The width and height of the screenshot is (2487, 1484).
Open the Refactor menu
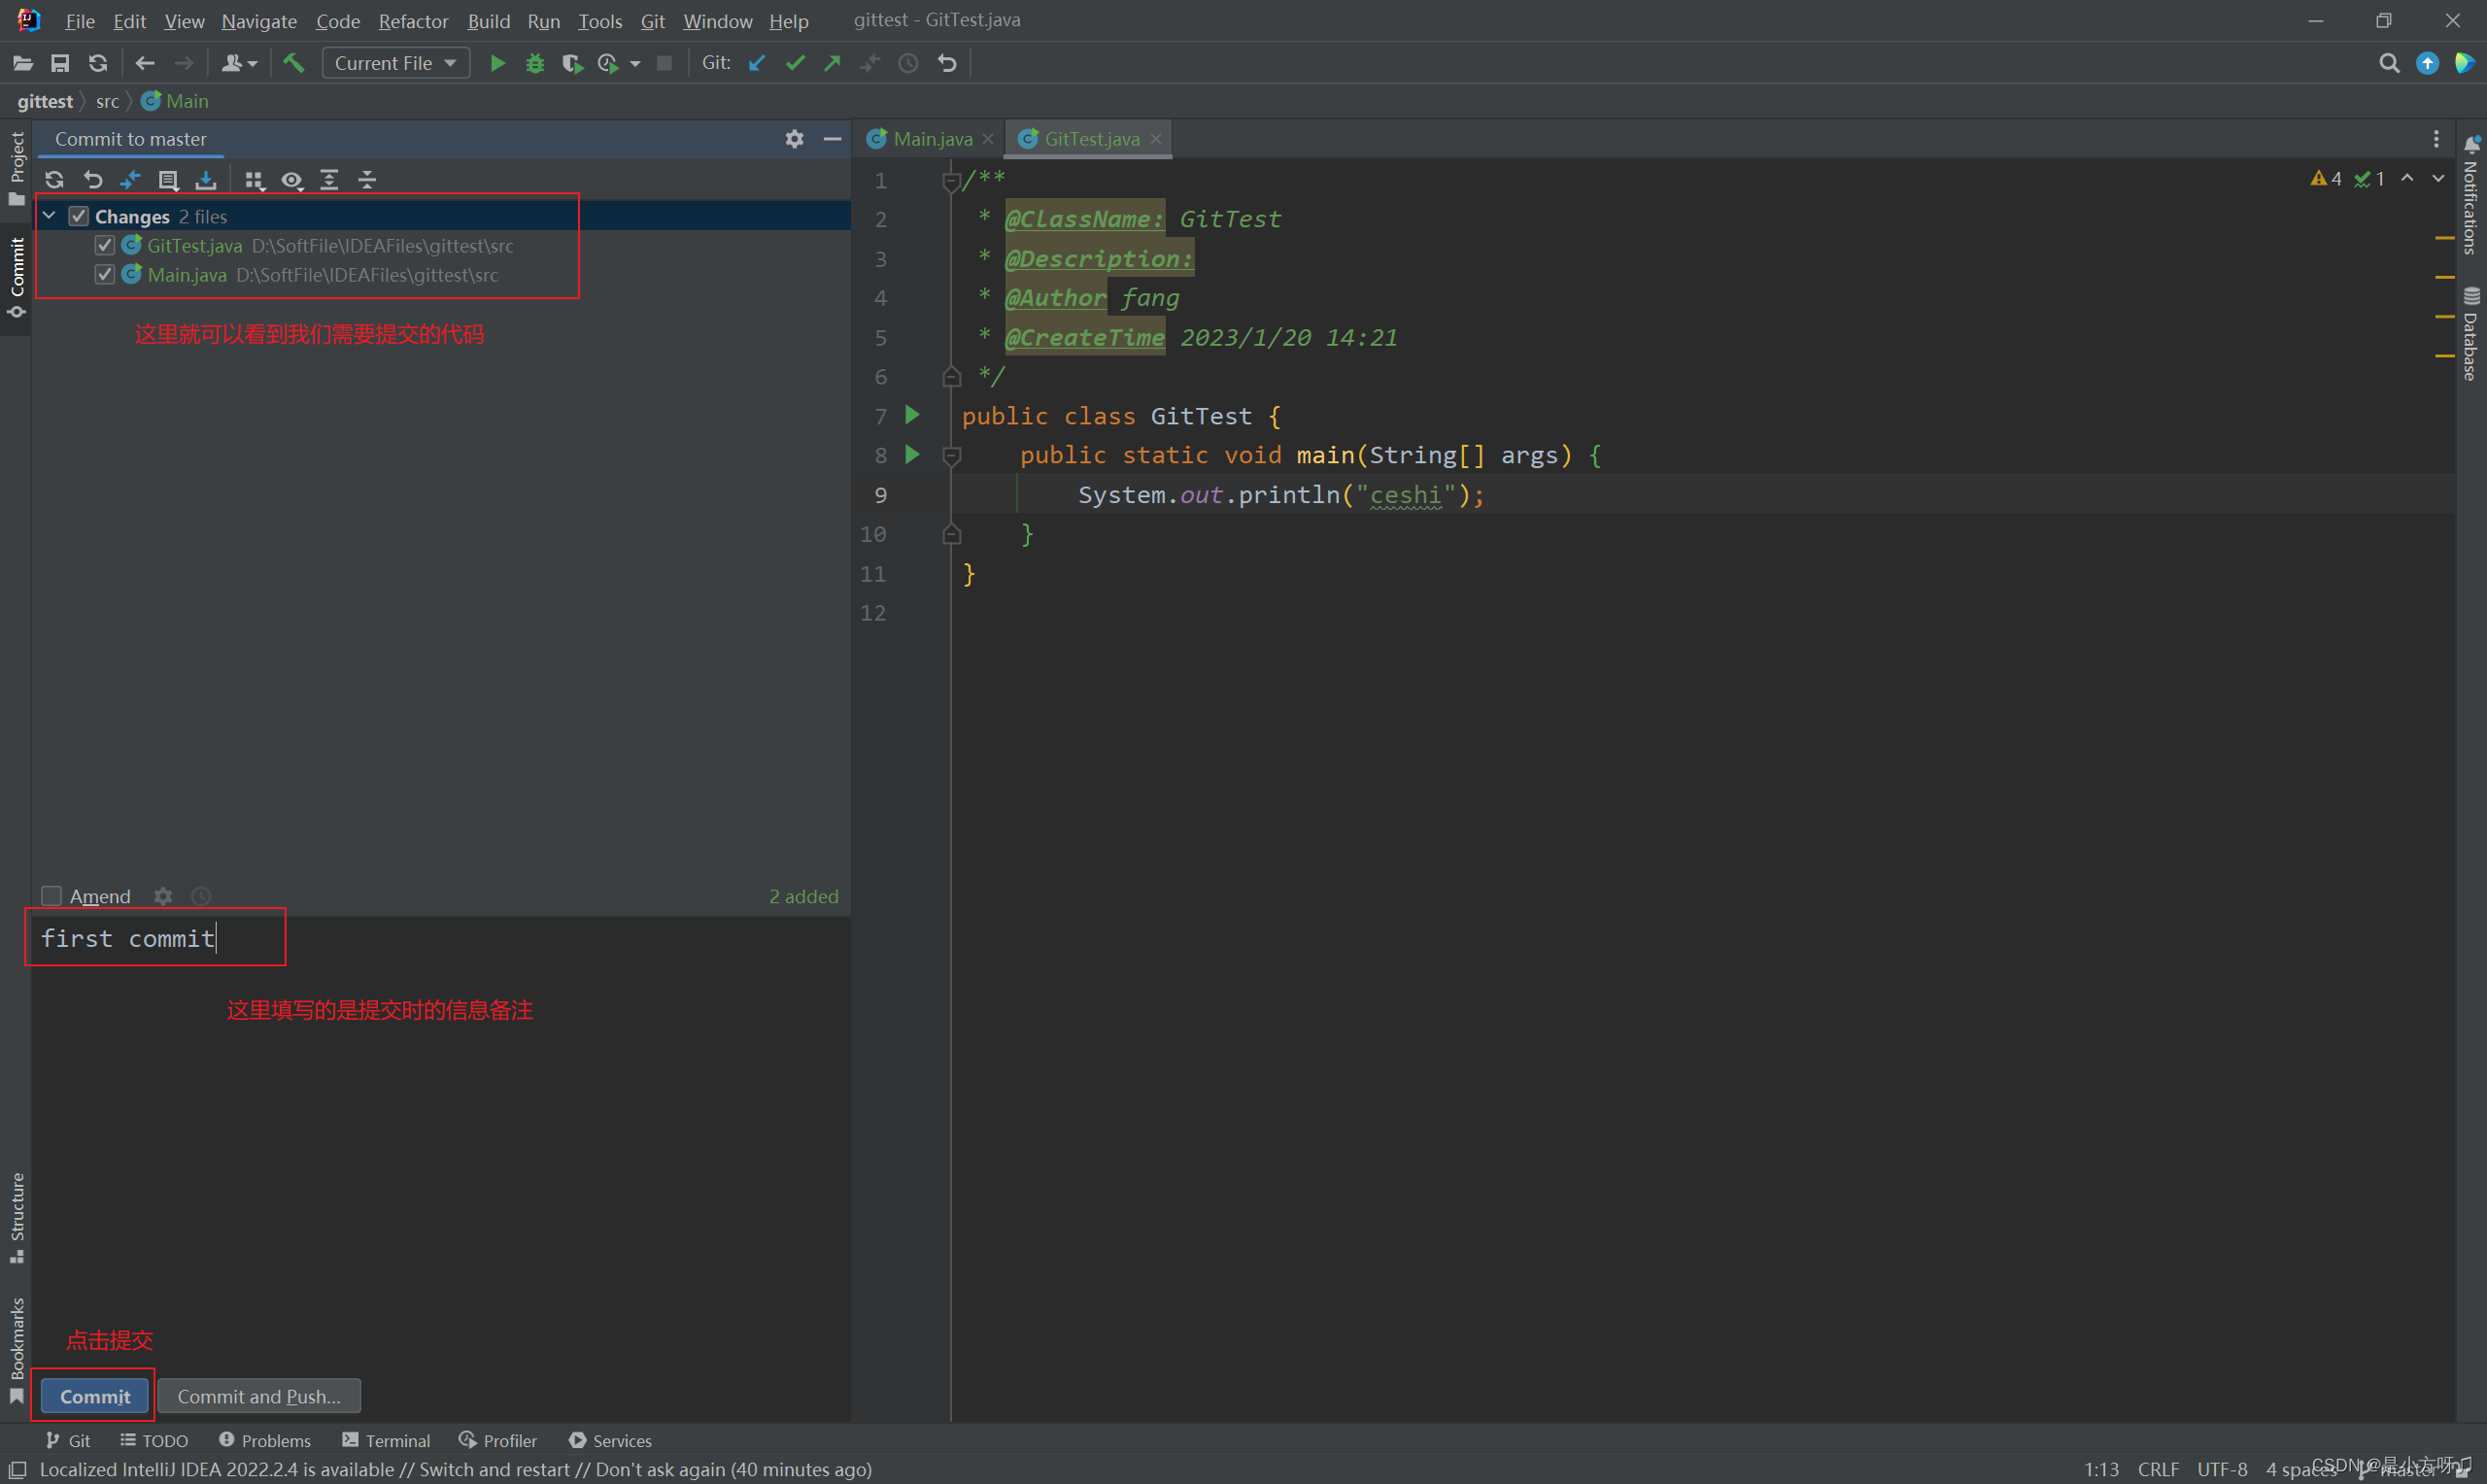[413, 20]
